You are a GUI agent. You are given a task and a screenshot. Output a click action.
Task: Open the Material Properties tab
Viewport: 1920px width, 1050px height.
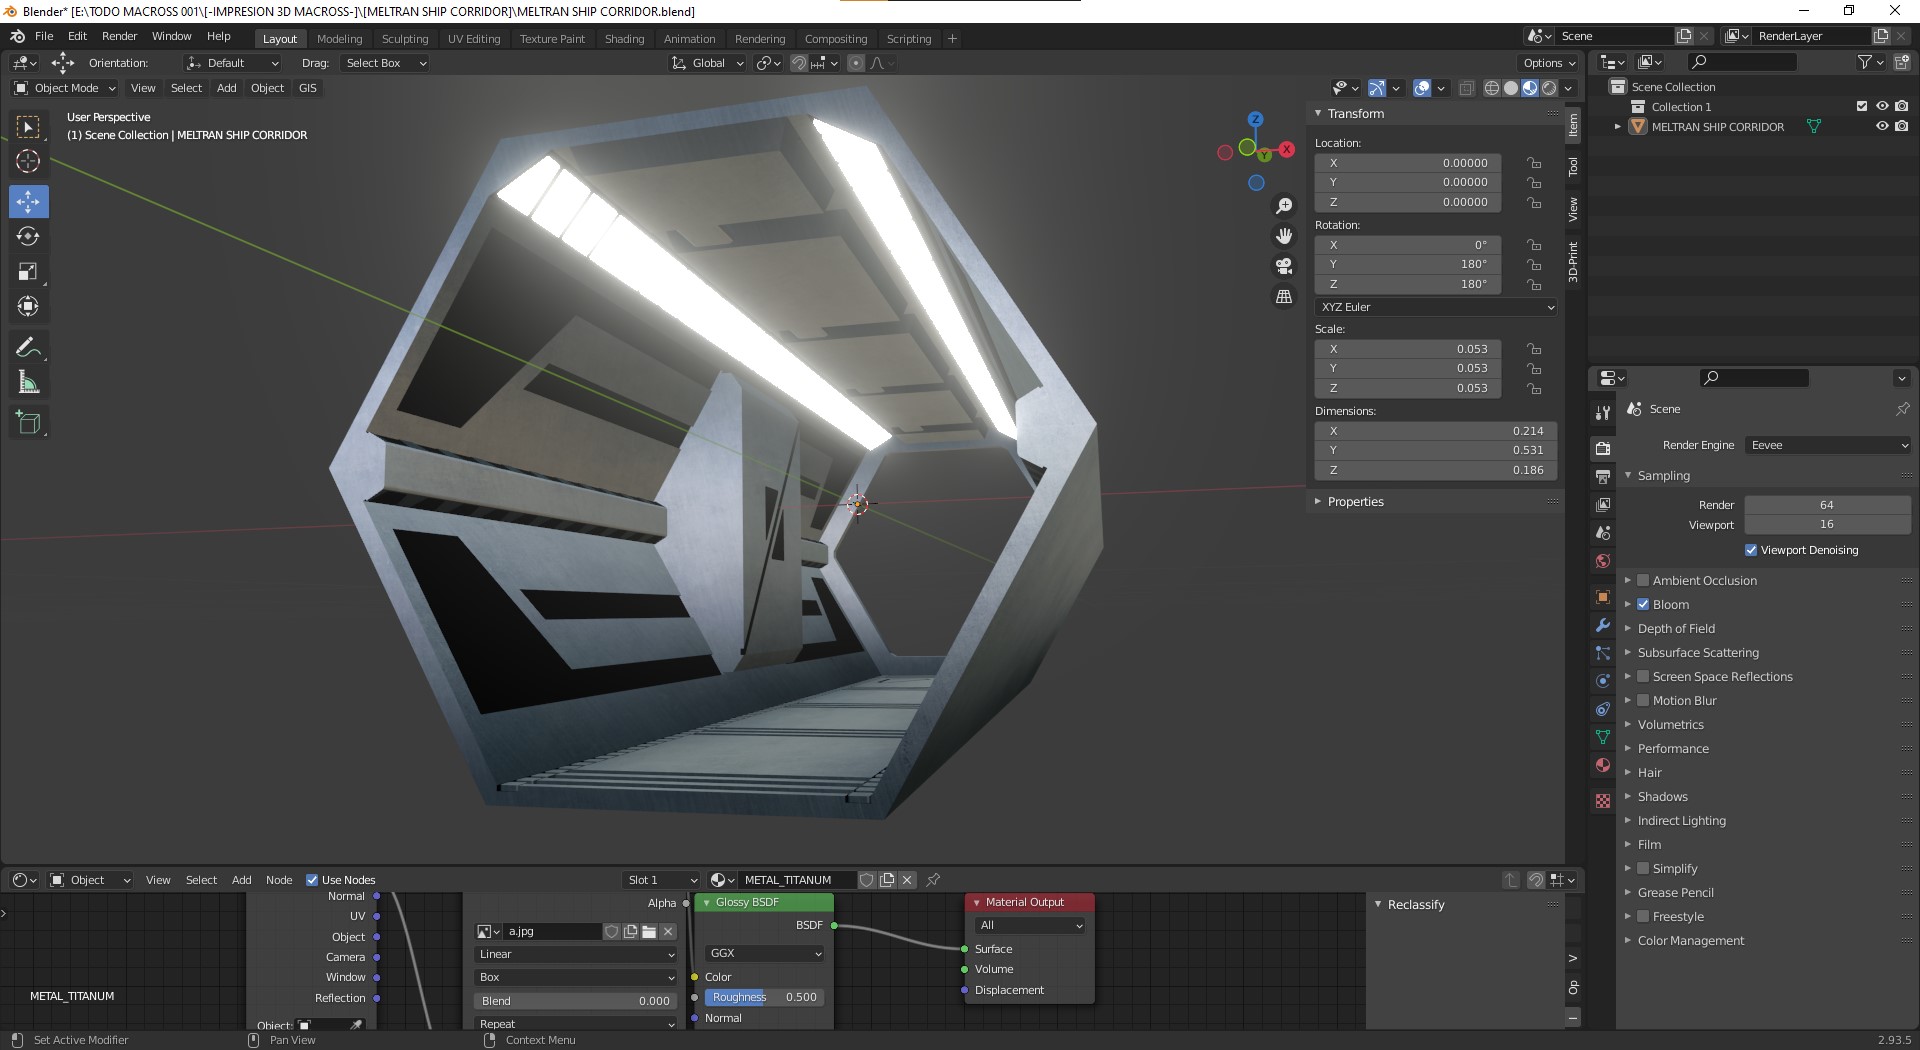tap(1602, 765)
